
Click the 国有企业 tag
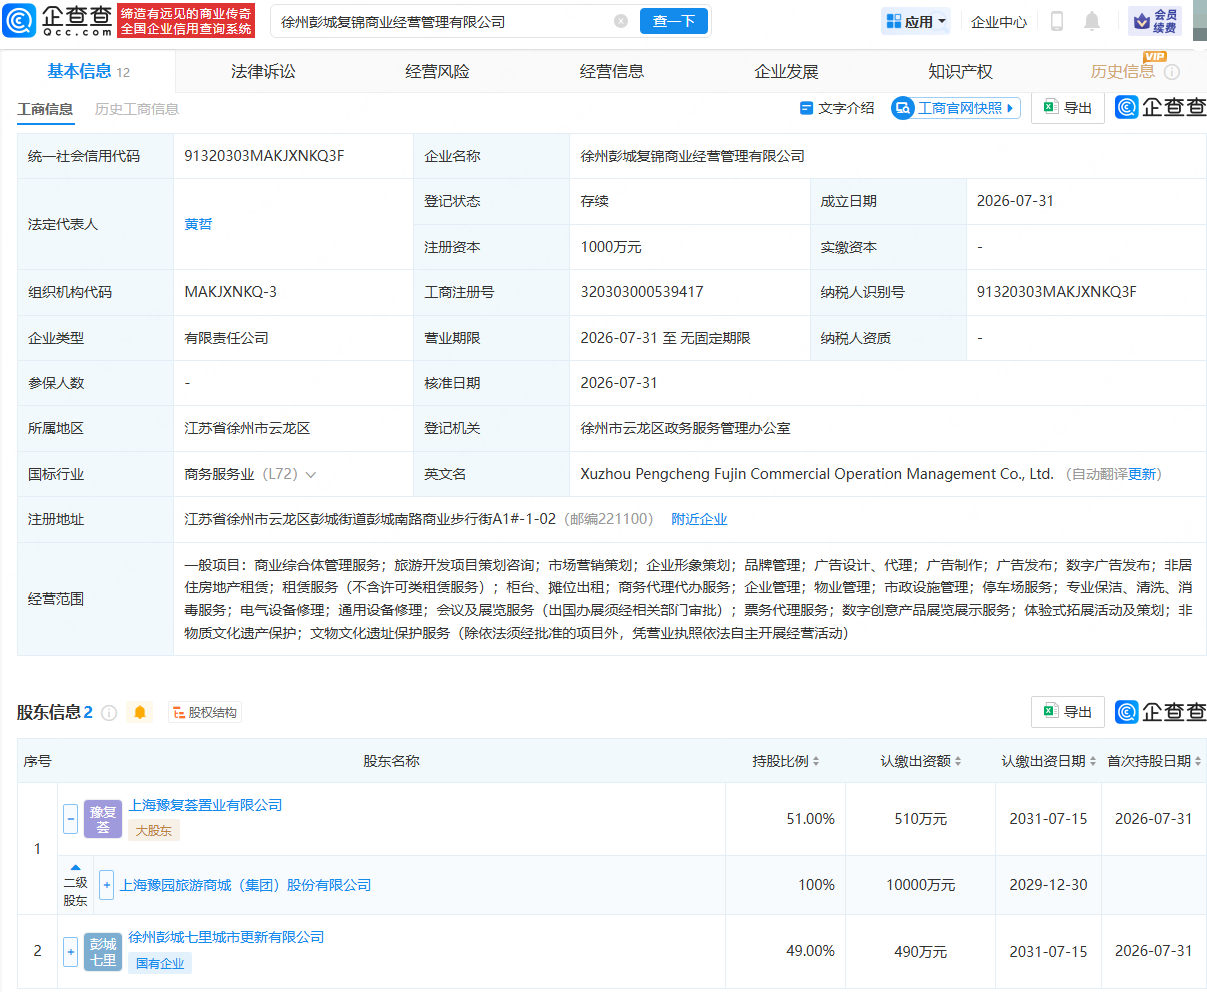(160, 964)
